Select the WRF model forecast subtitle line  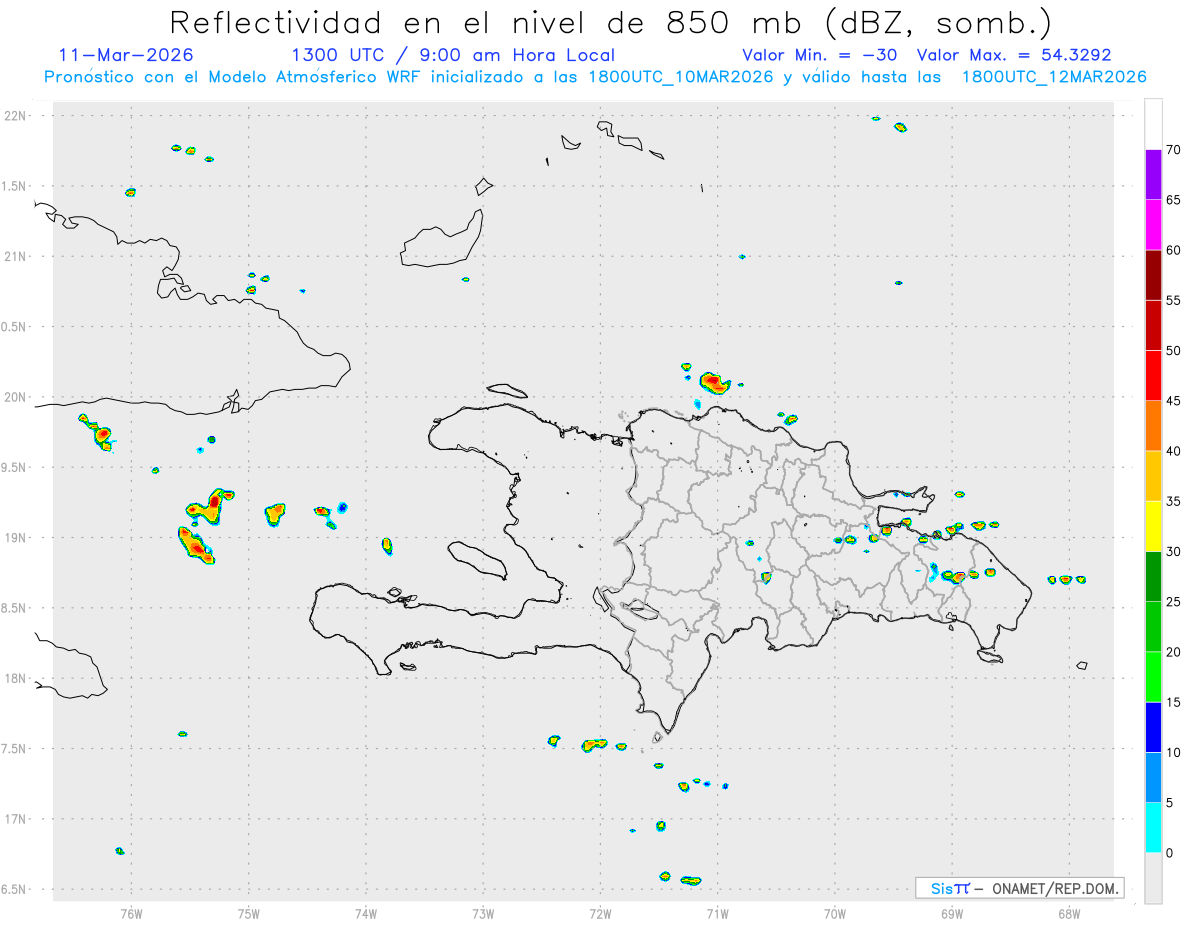(595, 77)
